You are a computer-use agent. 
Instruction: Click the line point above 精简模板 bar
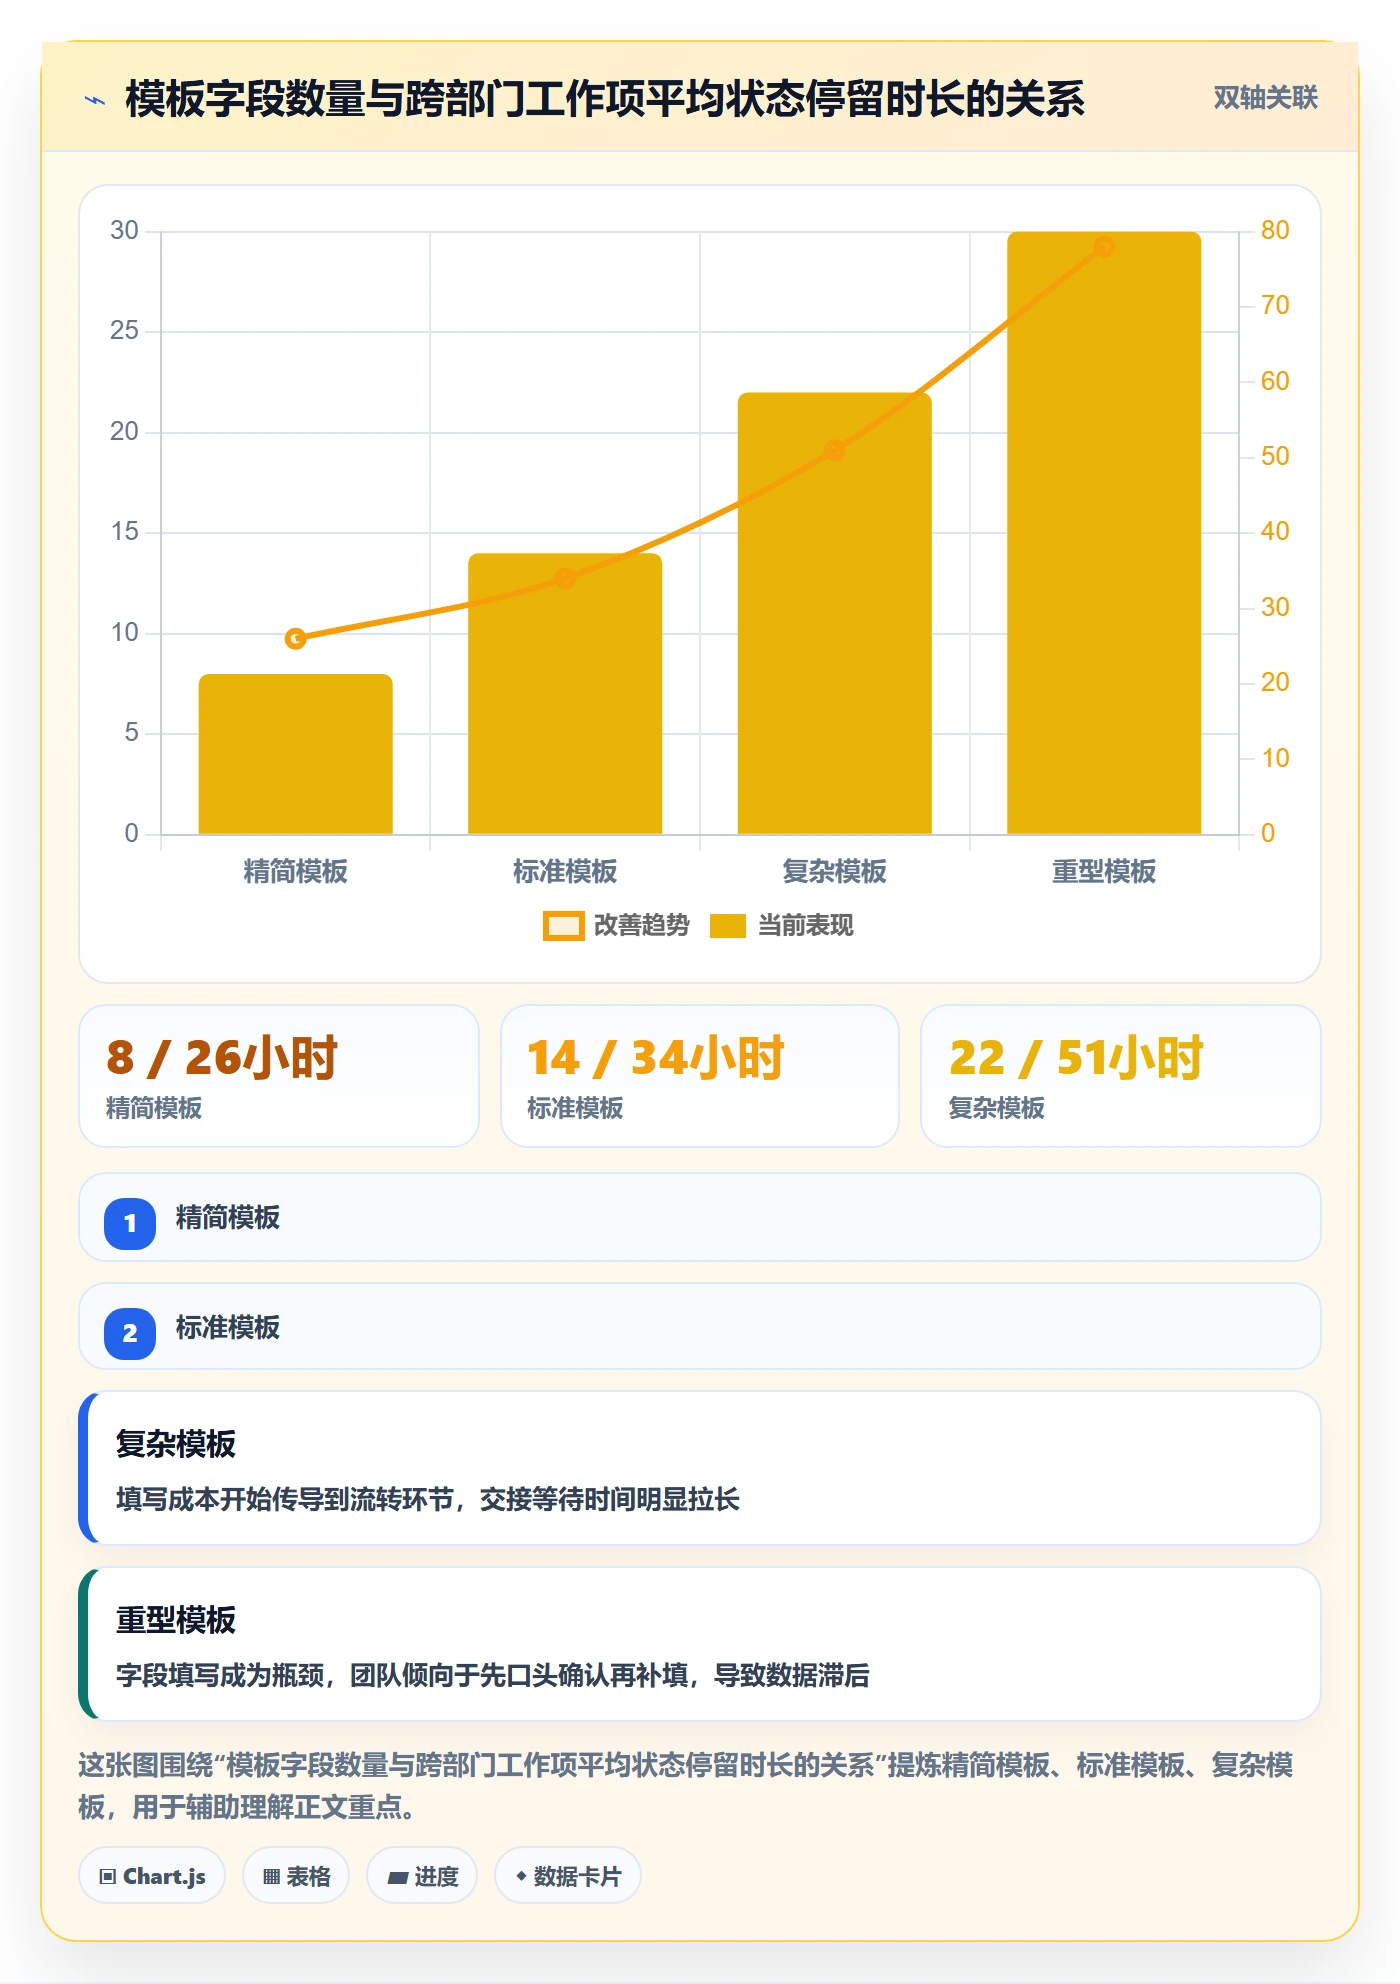click(x=295, y=638)
